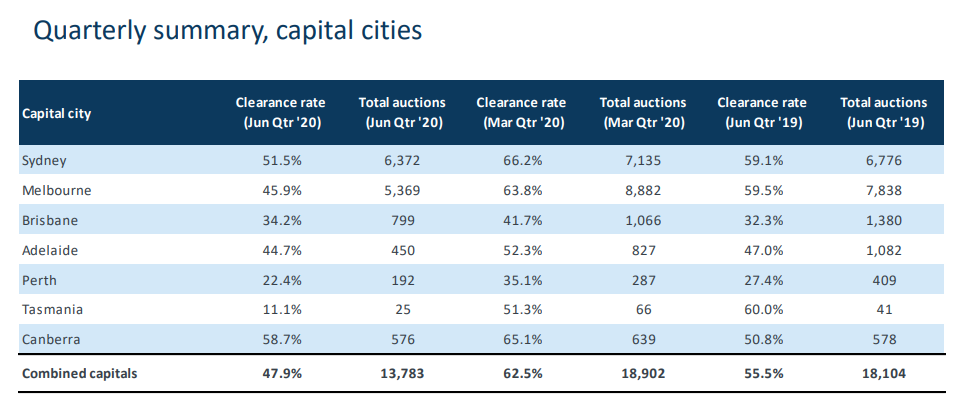This screenshot has width=955, height=411.
Task: Click the Tasmania row label
Action: [x=52, y=309]
